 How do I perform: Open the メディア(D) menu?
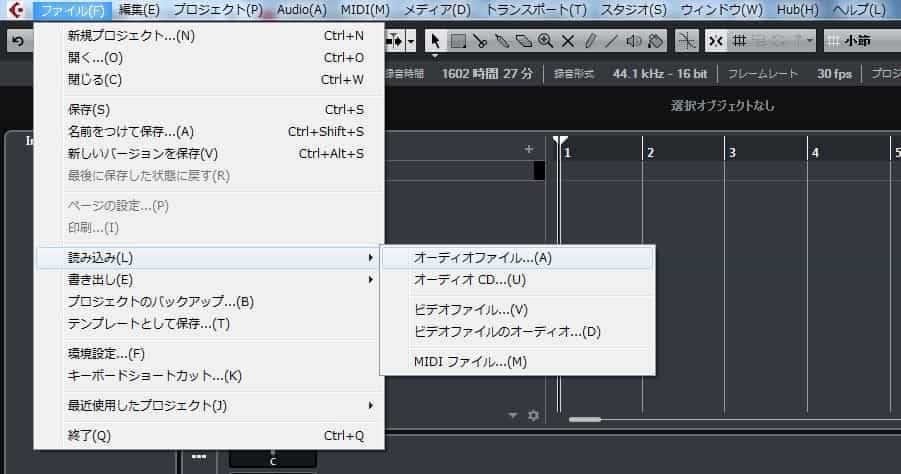(437, 10)
